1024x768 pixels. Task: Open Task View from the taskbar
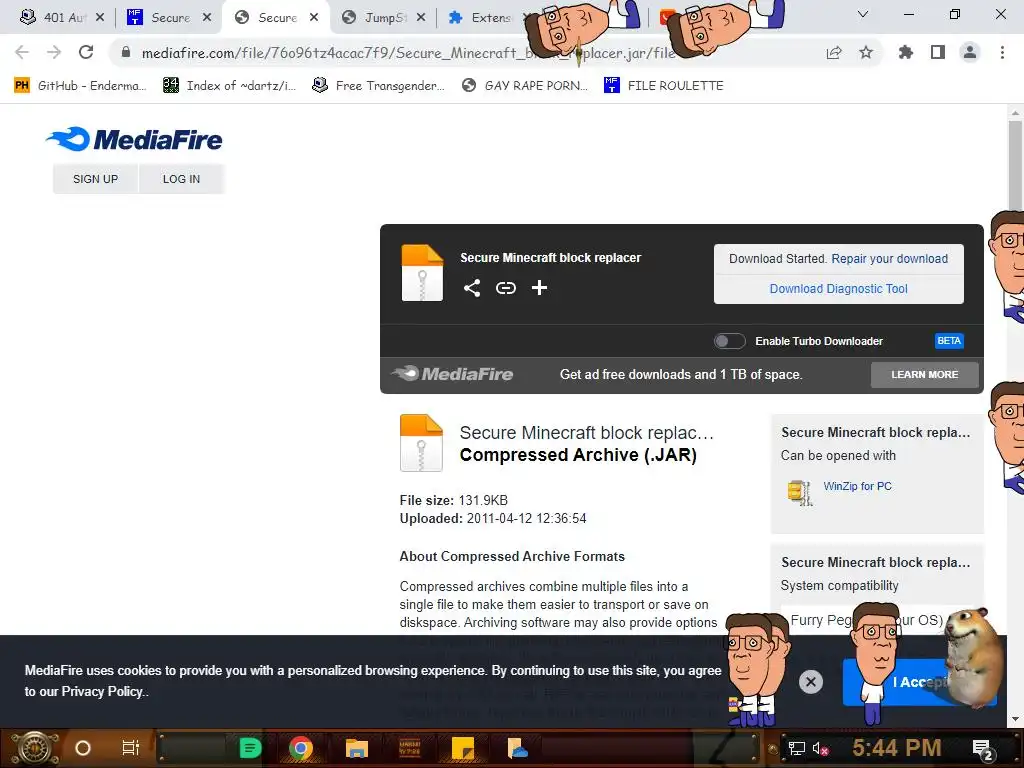131,748
